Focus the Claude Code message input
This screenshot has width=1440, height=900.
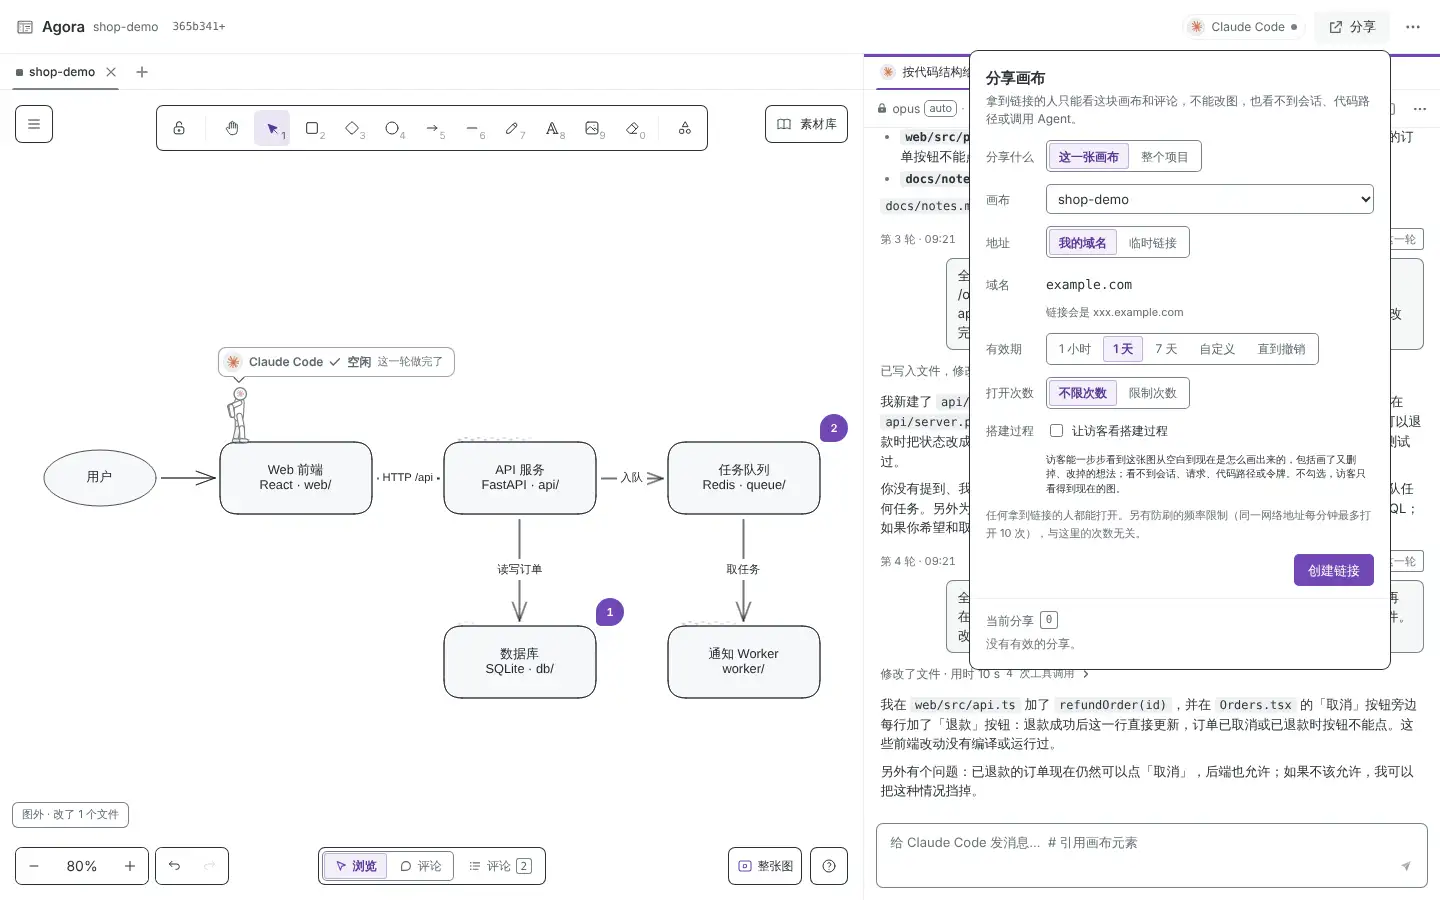(1152, 855)
